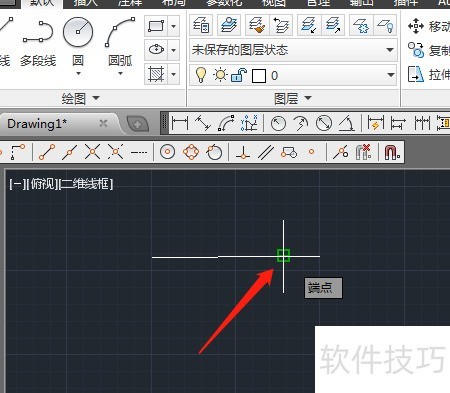
Task: Switch to the Drawing1* tab
Action: pyautogui.click(x=37, y=124)
